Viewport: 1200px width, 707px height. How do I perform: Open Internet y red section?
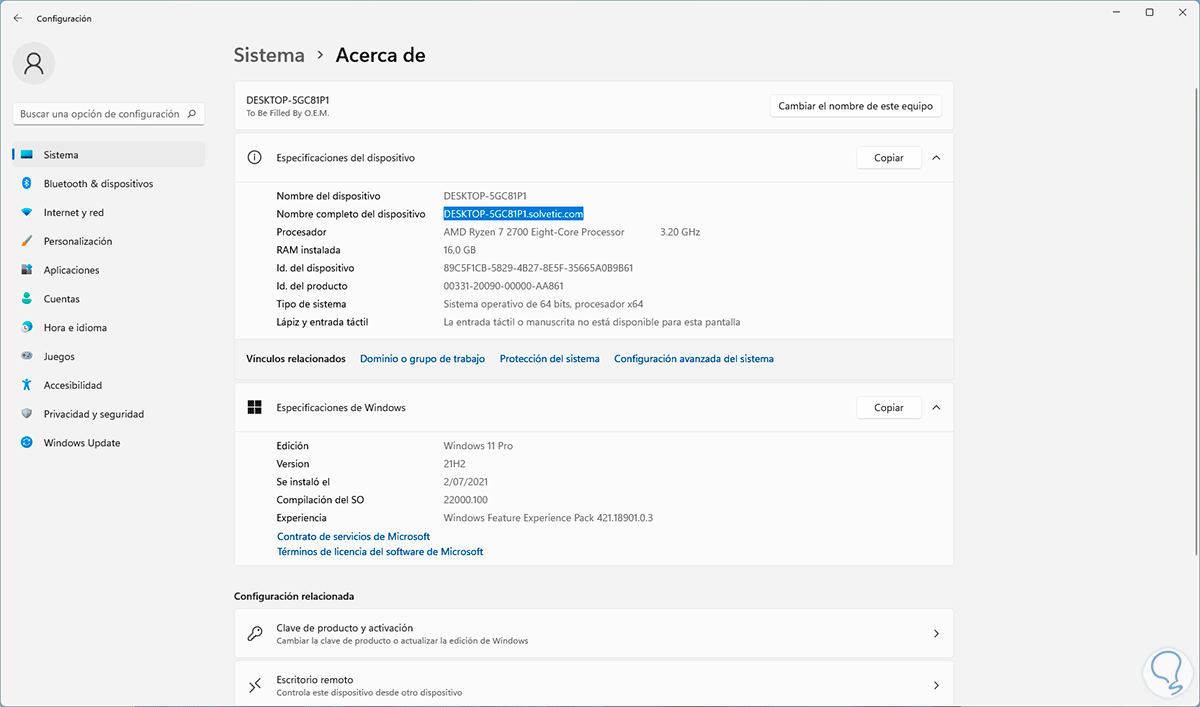point(73,213)
